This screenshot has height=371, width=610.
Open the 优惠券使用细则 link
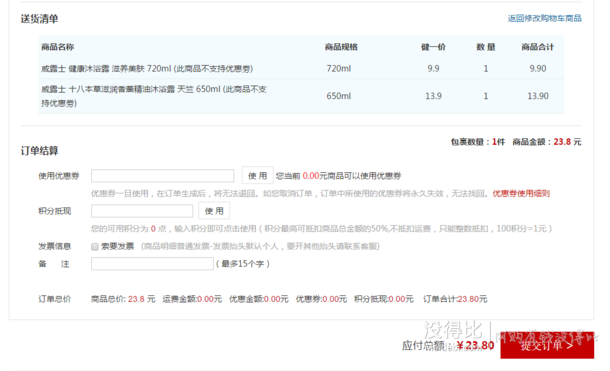tap(521, 193)
